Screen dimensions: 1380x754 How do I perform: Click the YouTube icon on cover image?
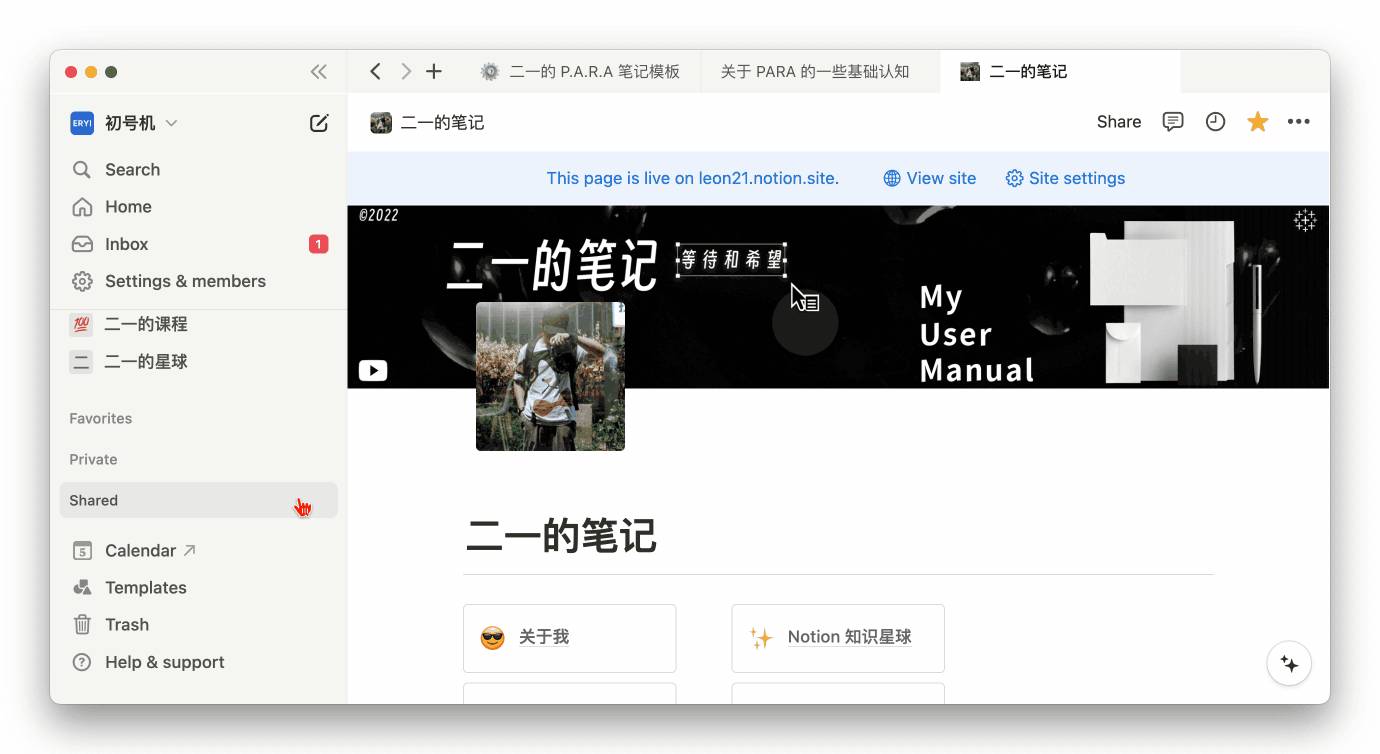[x=373, y=371]
